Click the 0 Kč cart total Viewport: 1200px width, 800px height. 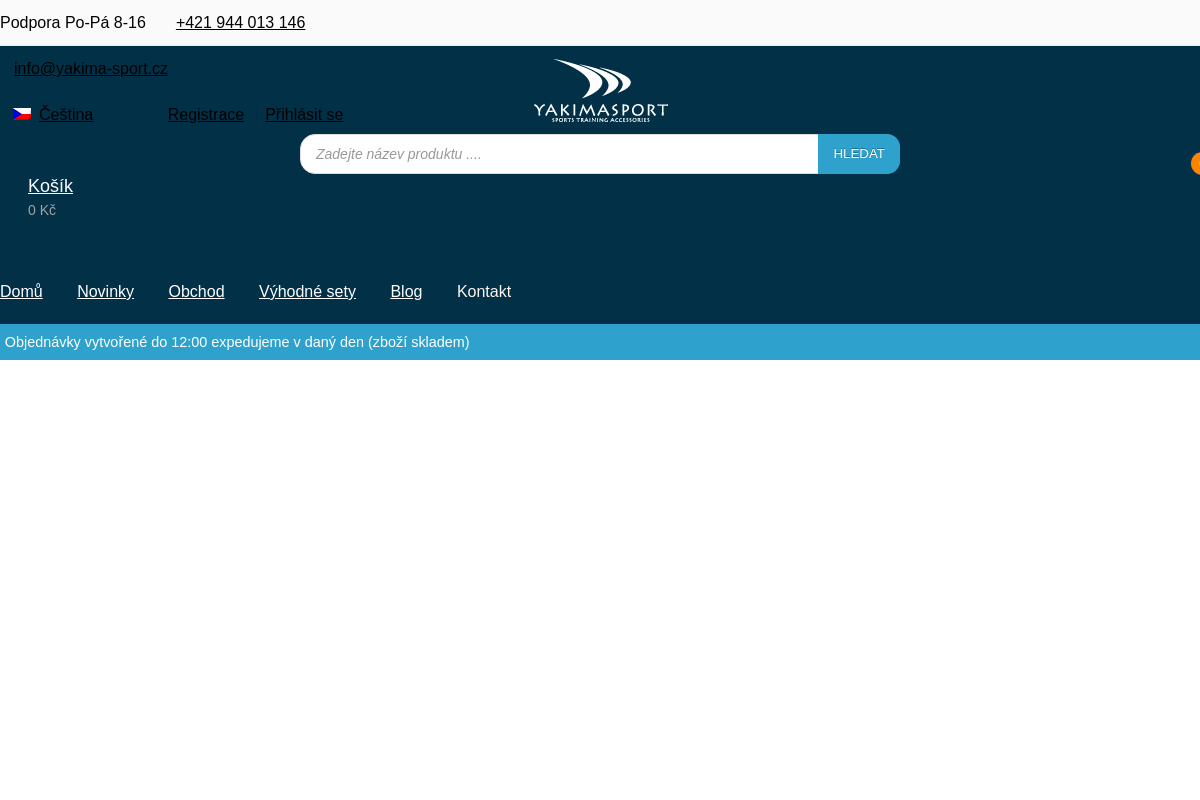[x=42, y=210]
